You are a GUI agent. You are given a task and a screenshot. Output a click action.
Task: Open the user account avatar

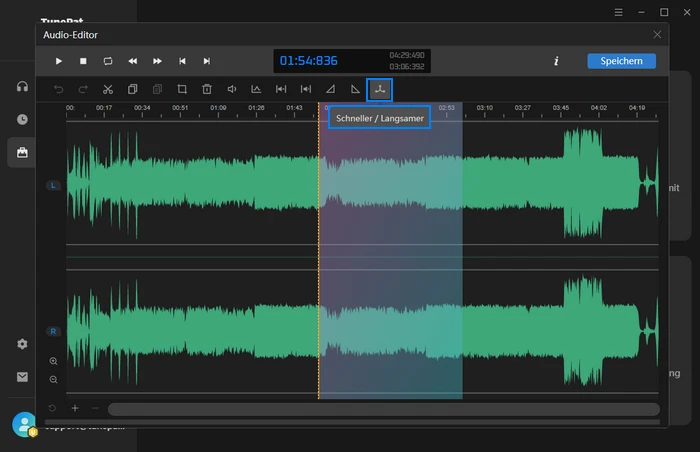tap(25, 424)
